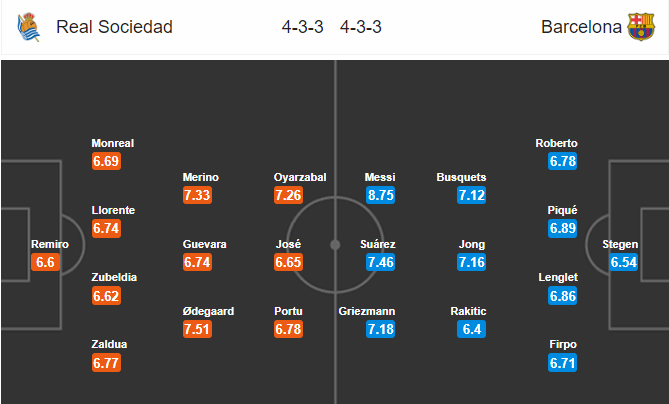Select player name Piqué

(562, 210)
